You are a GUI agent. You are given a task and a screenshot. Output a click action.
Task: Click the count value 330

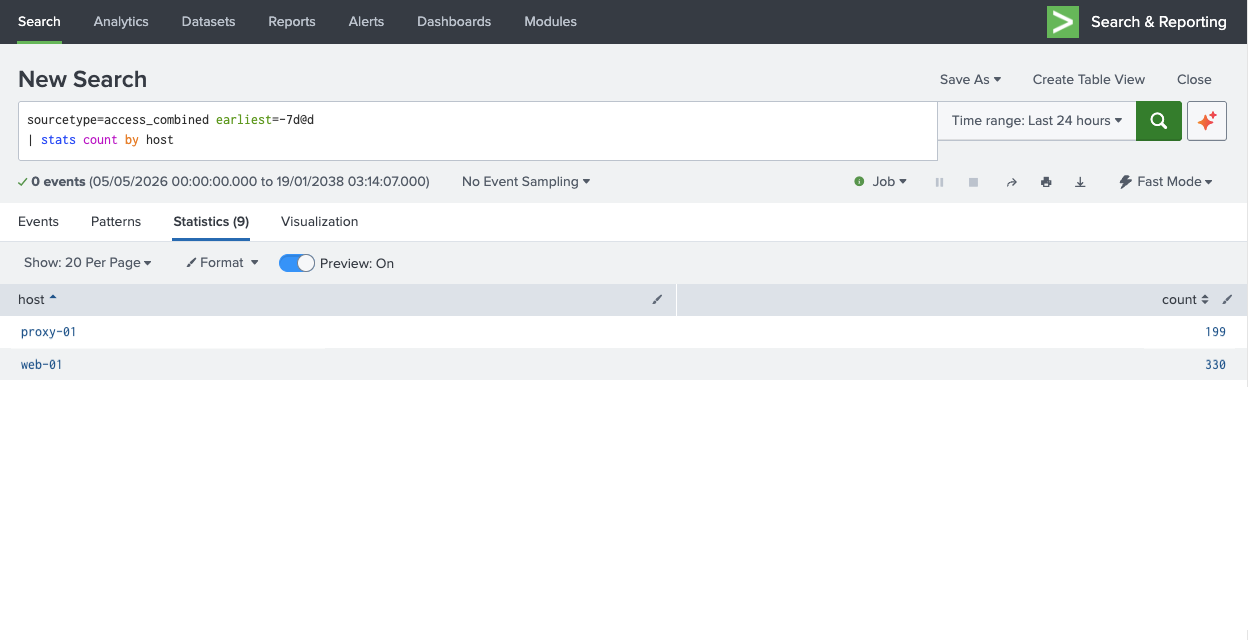[1215, 365]
